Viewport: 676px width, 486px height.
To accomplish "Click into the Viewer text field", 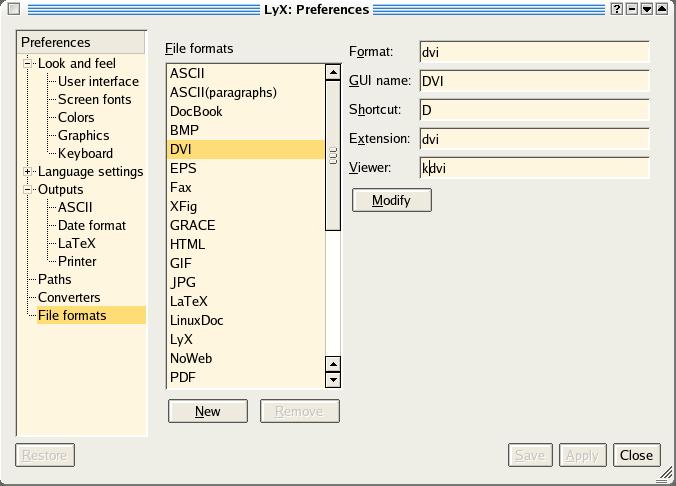I will click(534, 168).
